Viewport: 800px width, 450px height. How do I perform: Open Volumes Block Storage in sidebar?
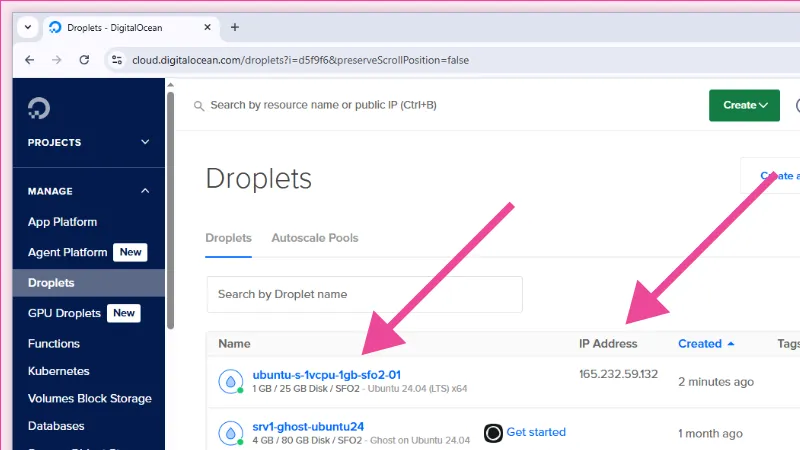pos(89,398)
